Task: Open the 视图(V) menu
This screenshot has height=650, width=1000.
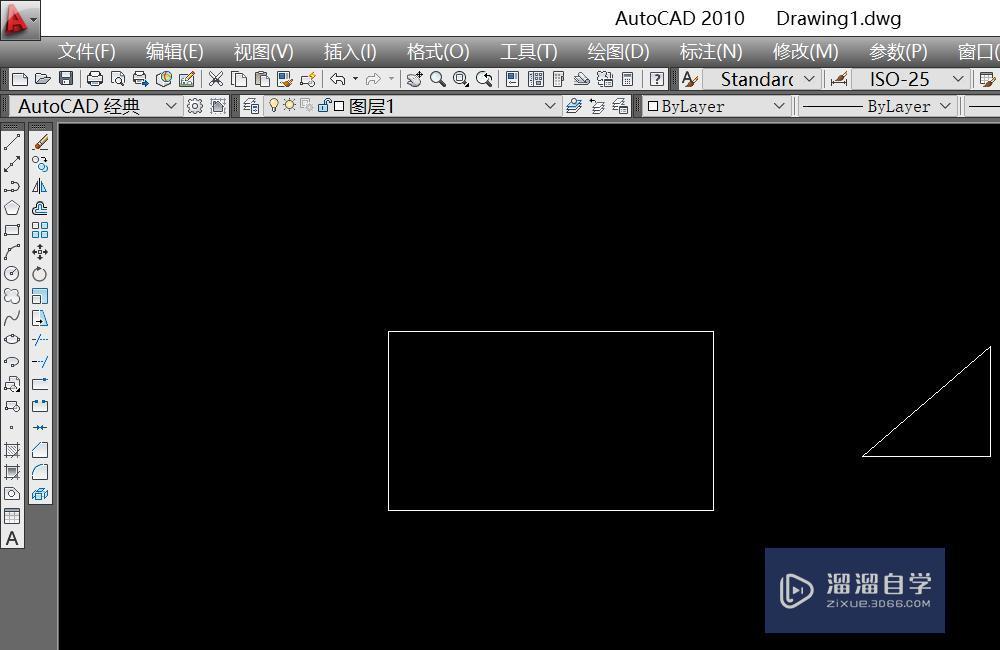Action: tap(263, 52)
